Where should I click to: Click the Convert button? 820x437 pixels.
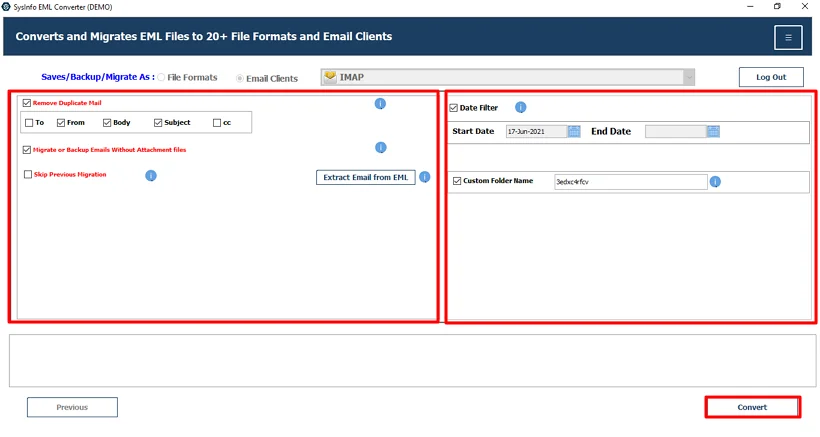[752, 407]
